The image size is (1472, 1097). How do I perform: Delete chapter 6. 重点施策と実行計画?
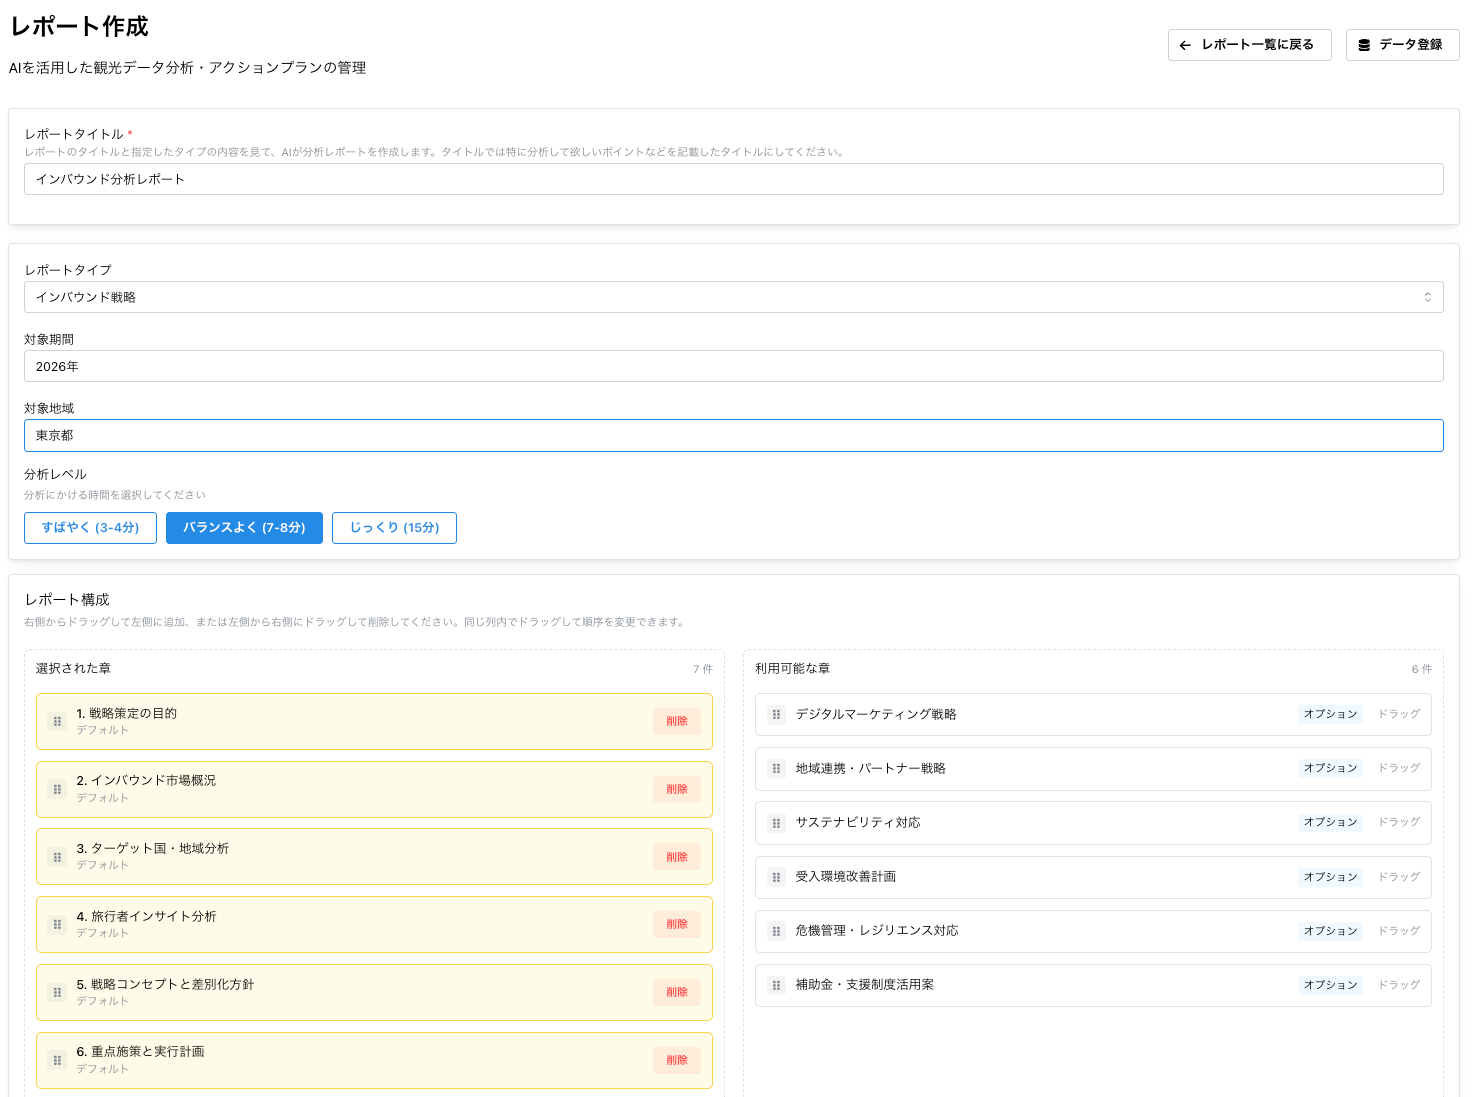coord(677,1060)
